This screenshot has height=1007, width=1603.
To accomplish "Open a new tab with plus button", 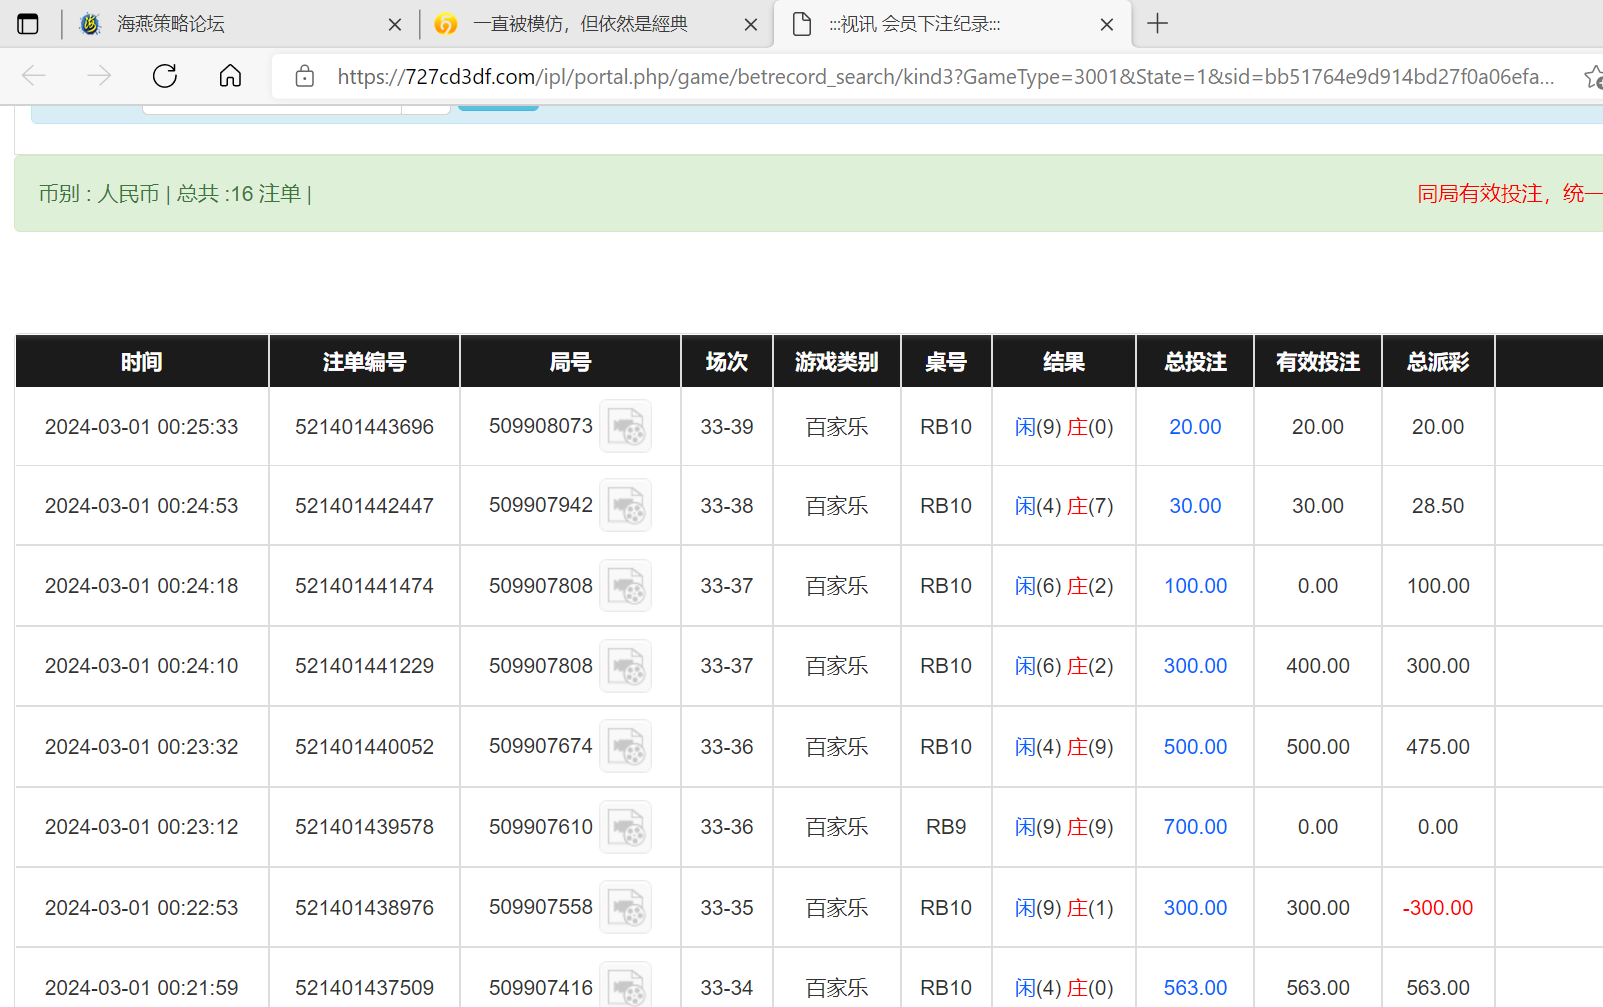I will tap(1157, 23).
